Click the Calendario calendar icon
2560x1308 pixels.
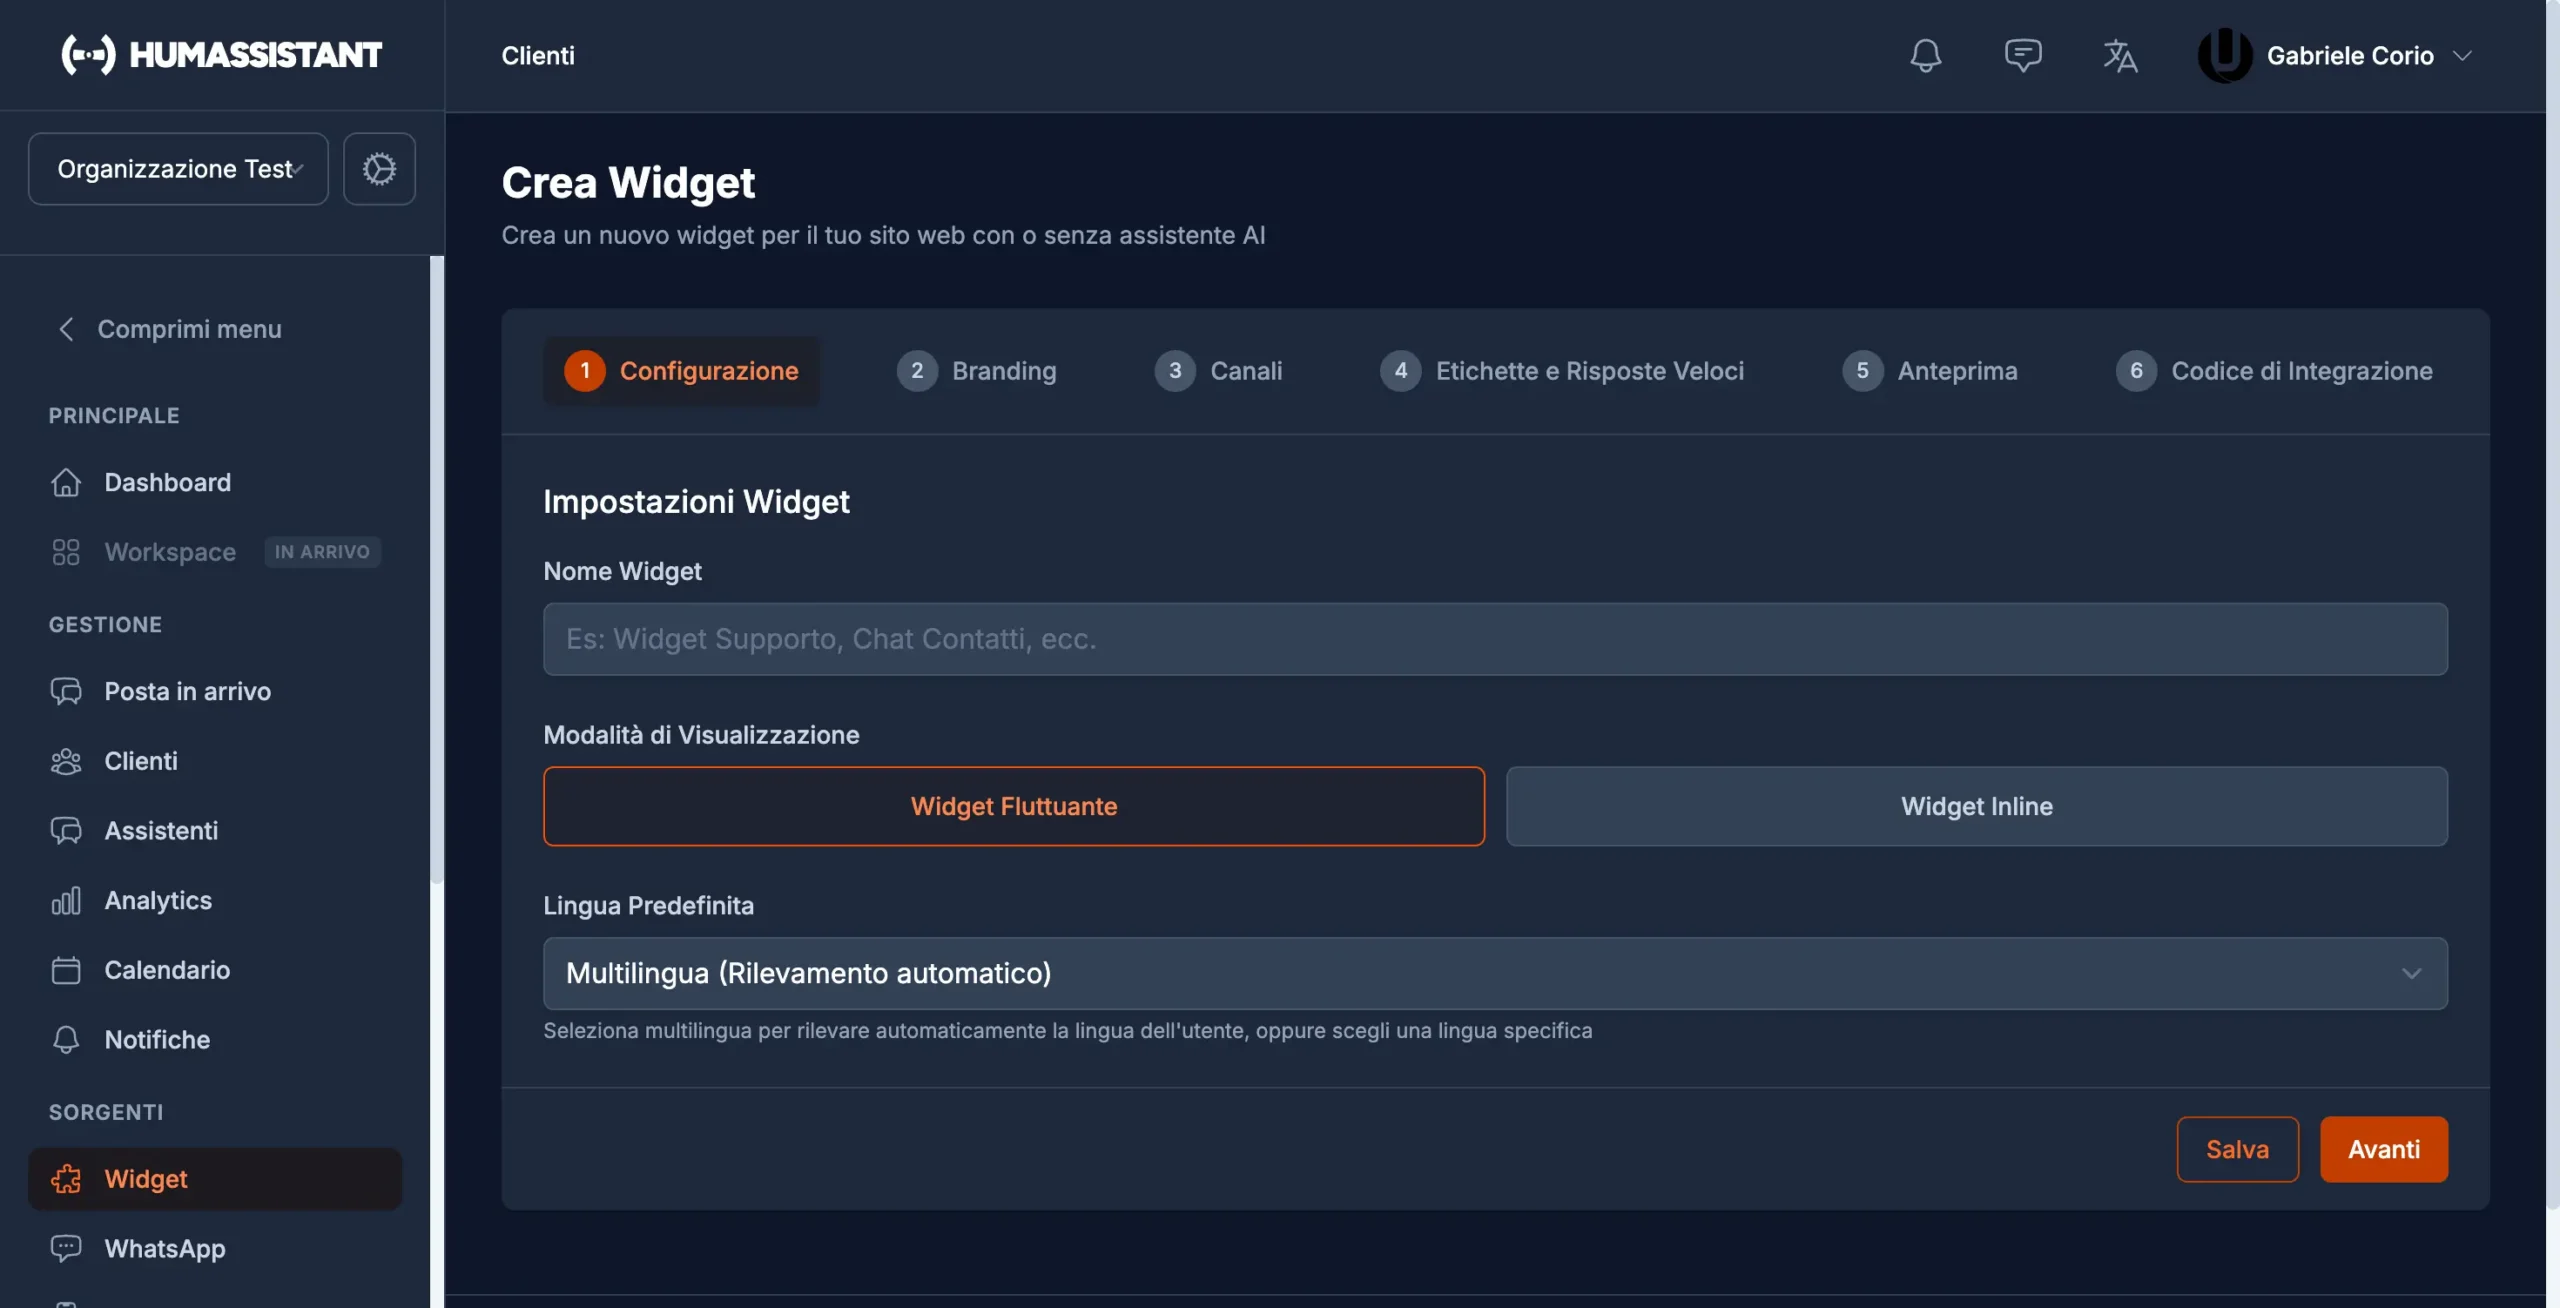click(x=66, y=970)
